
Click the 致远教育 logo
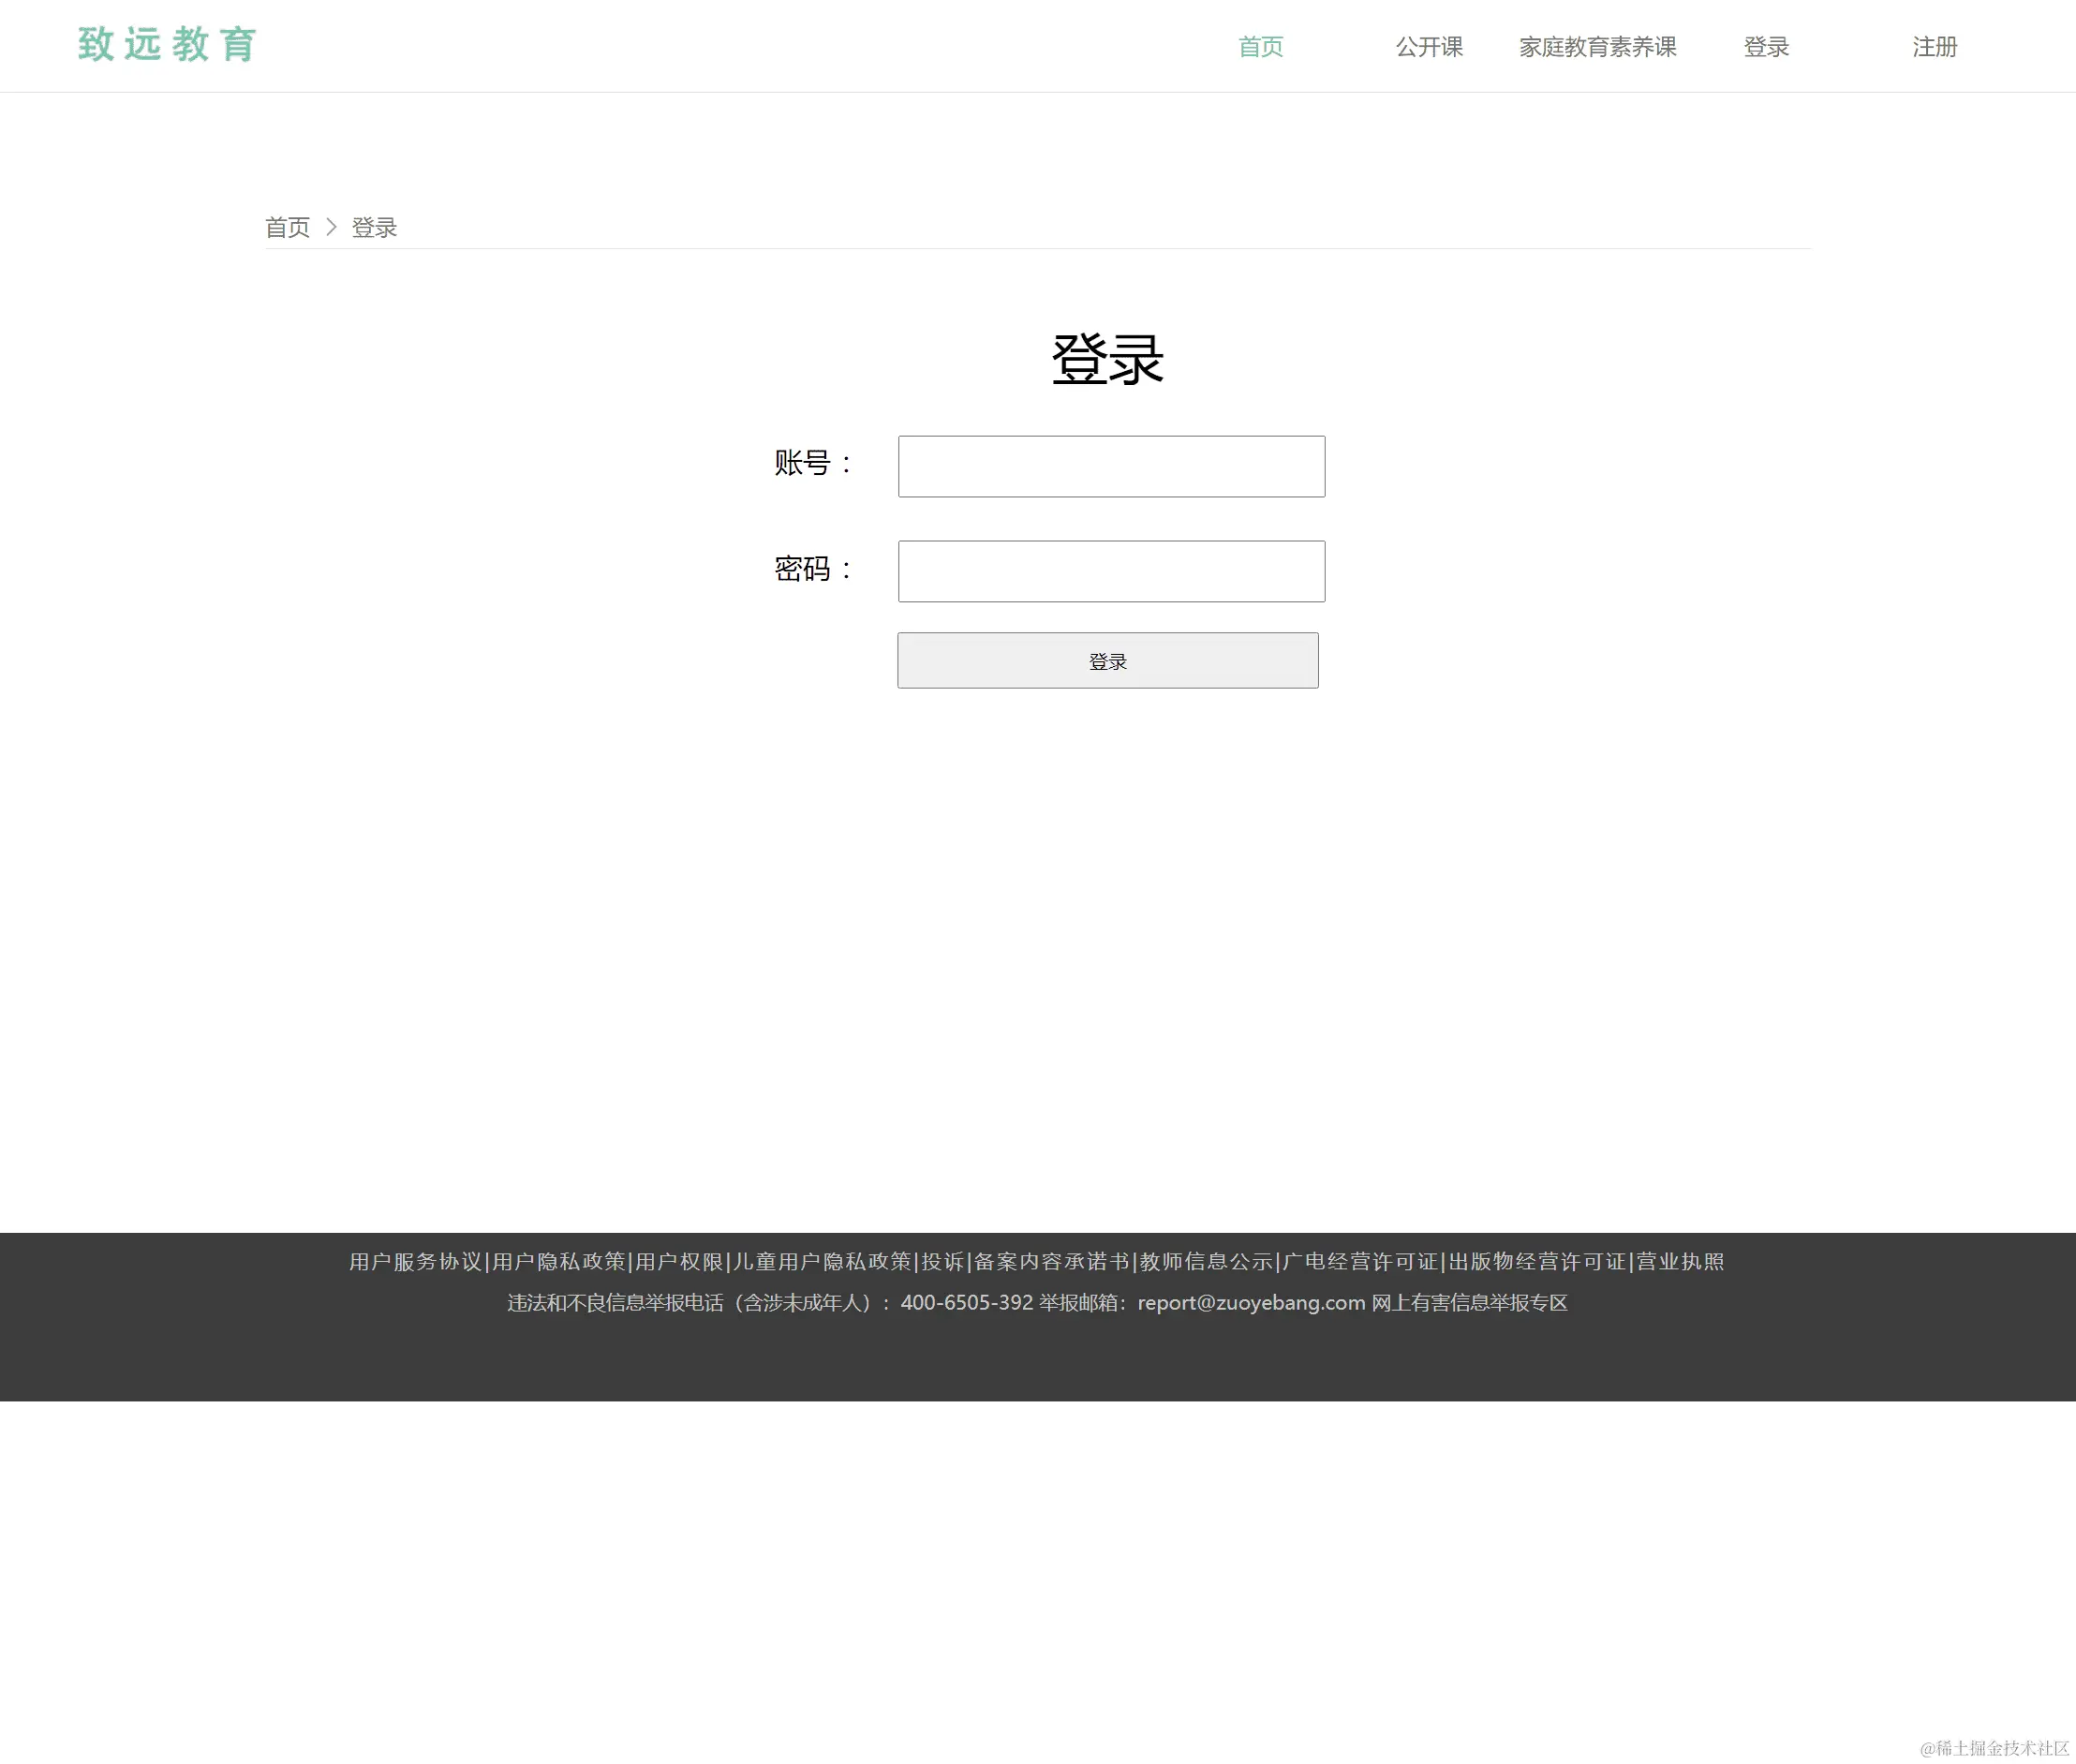[x=166, y=45]
